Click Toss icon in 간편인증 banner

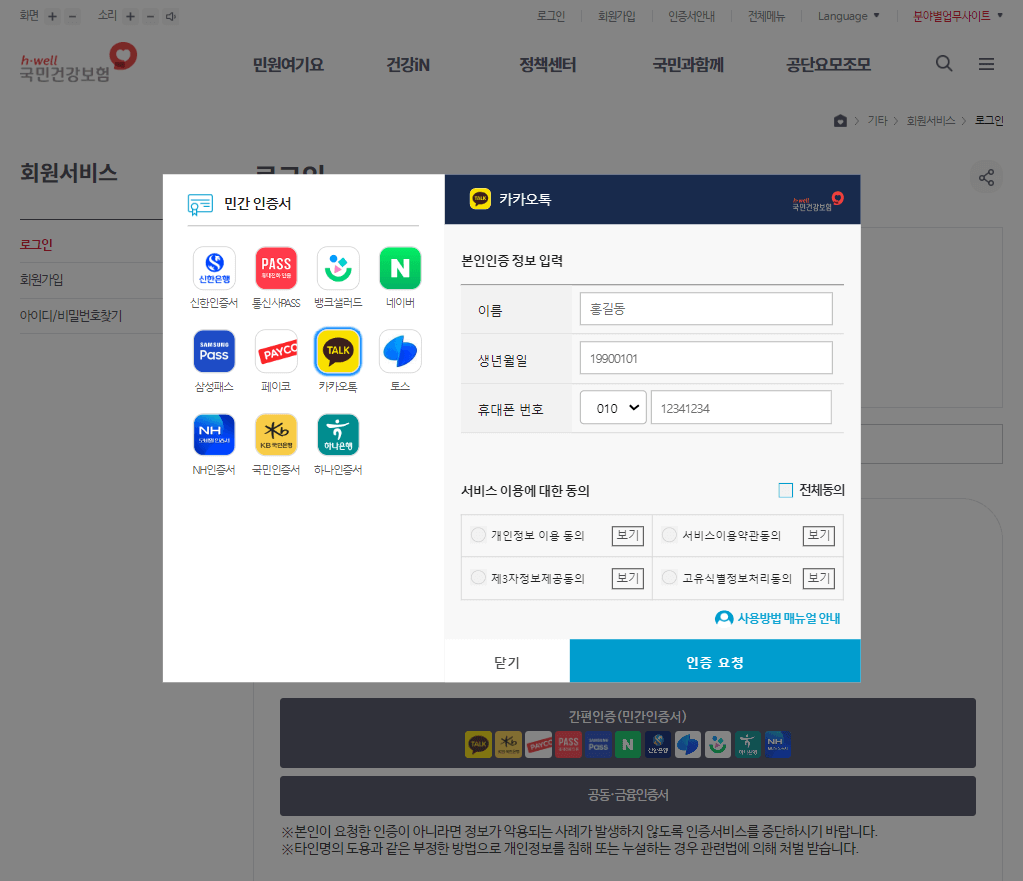click(688, 744)
